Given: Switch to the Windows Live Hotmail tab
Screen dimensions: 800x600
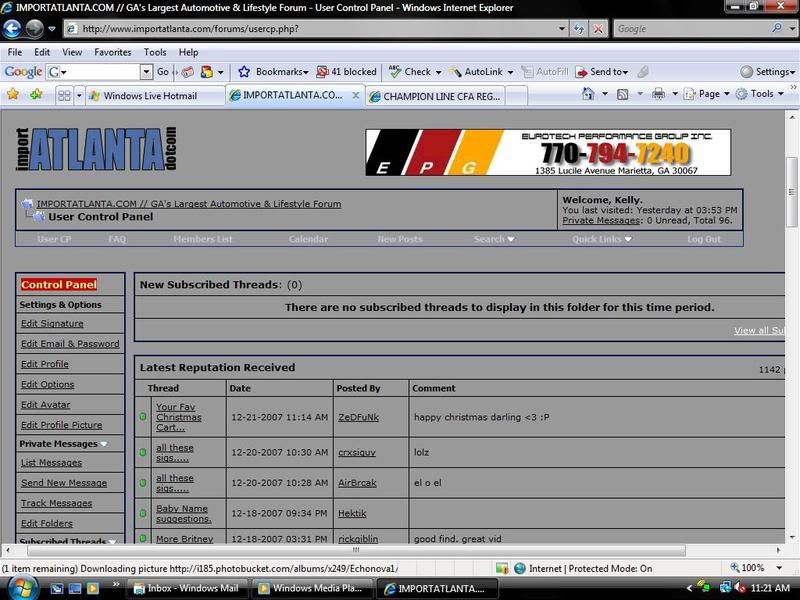Looking at the screenshot, I should 150,96.
